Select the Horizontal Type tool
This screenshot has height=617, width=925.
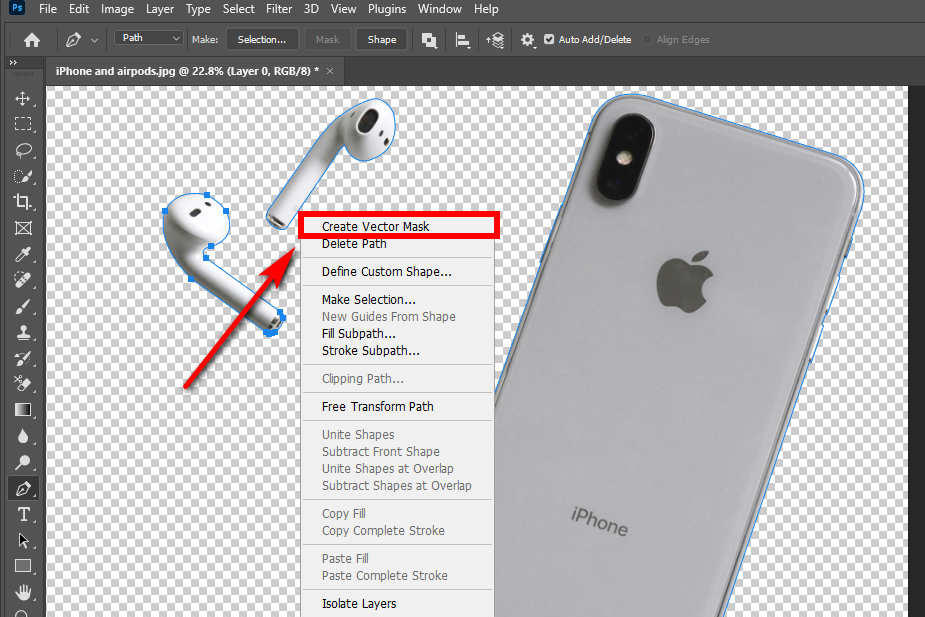pyautogui.click(x=22, y=514)
